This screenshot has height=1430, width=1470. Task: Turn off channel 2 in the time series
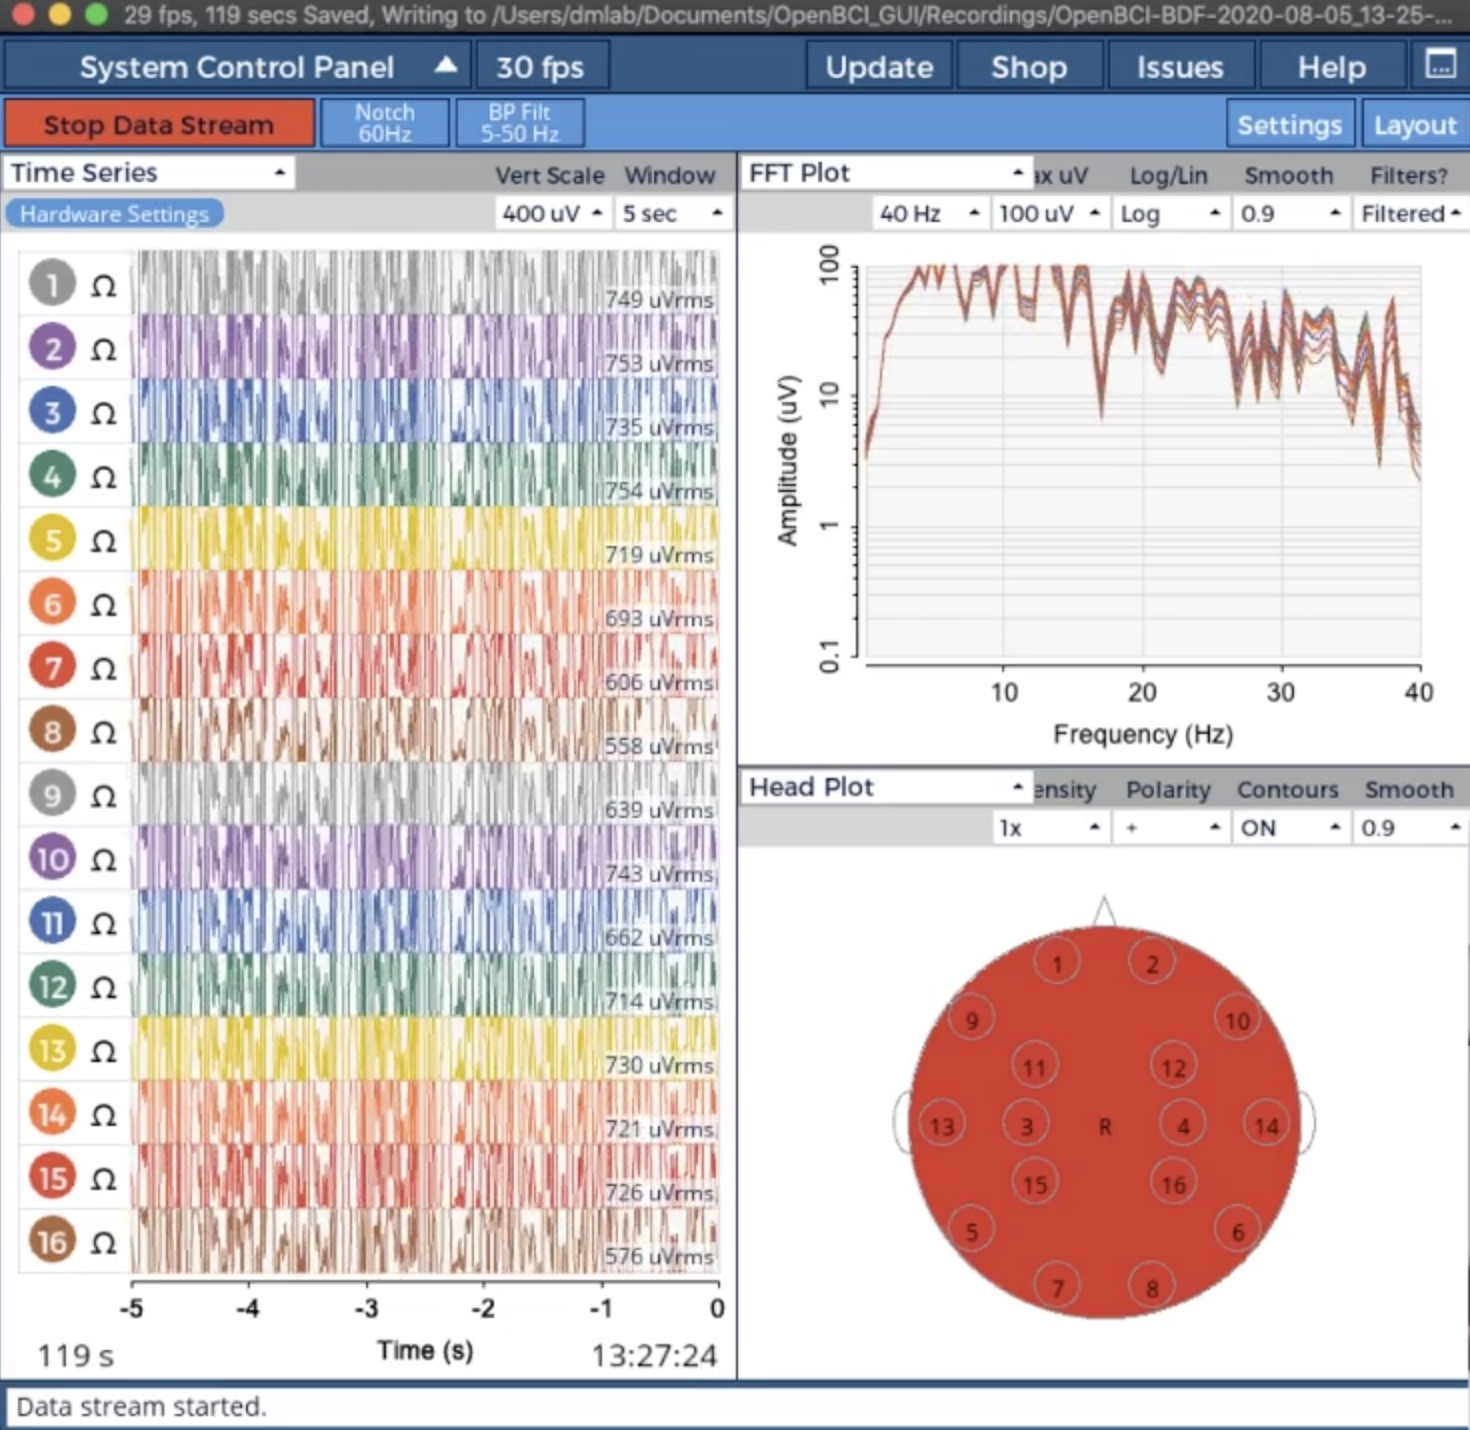click(51, 347)
